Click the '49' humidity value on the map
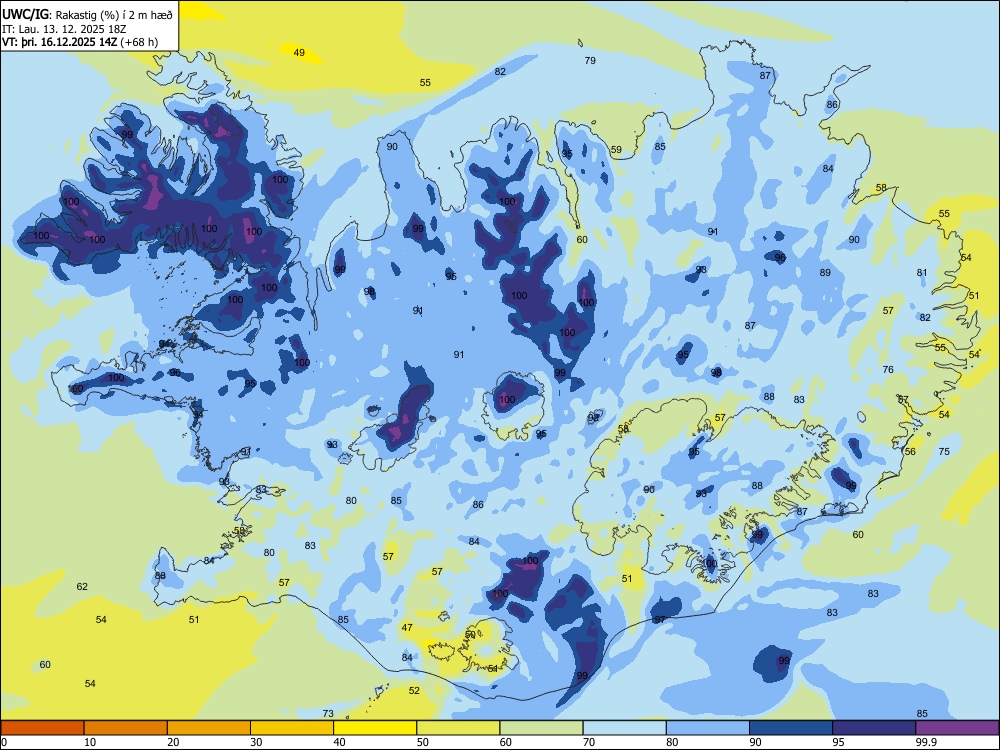 pyautogui.click(x=299, y=52)
